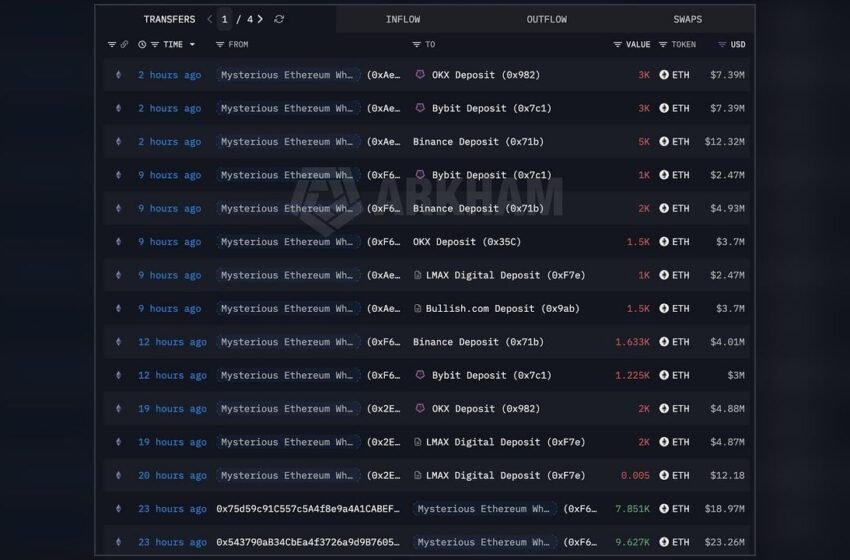850x560 pixels.
Task: Open LMAX Digital Deposit in the 0.005 row
Action: tap(505, 475)
